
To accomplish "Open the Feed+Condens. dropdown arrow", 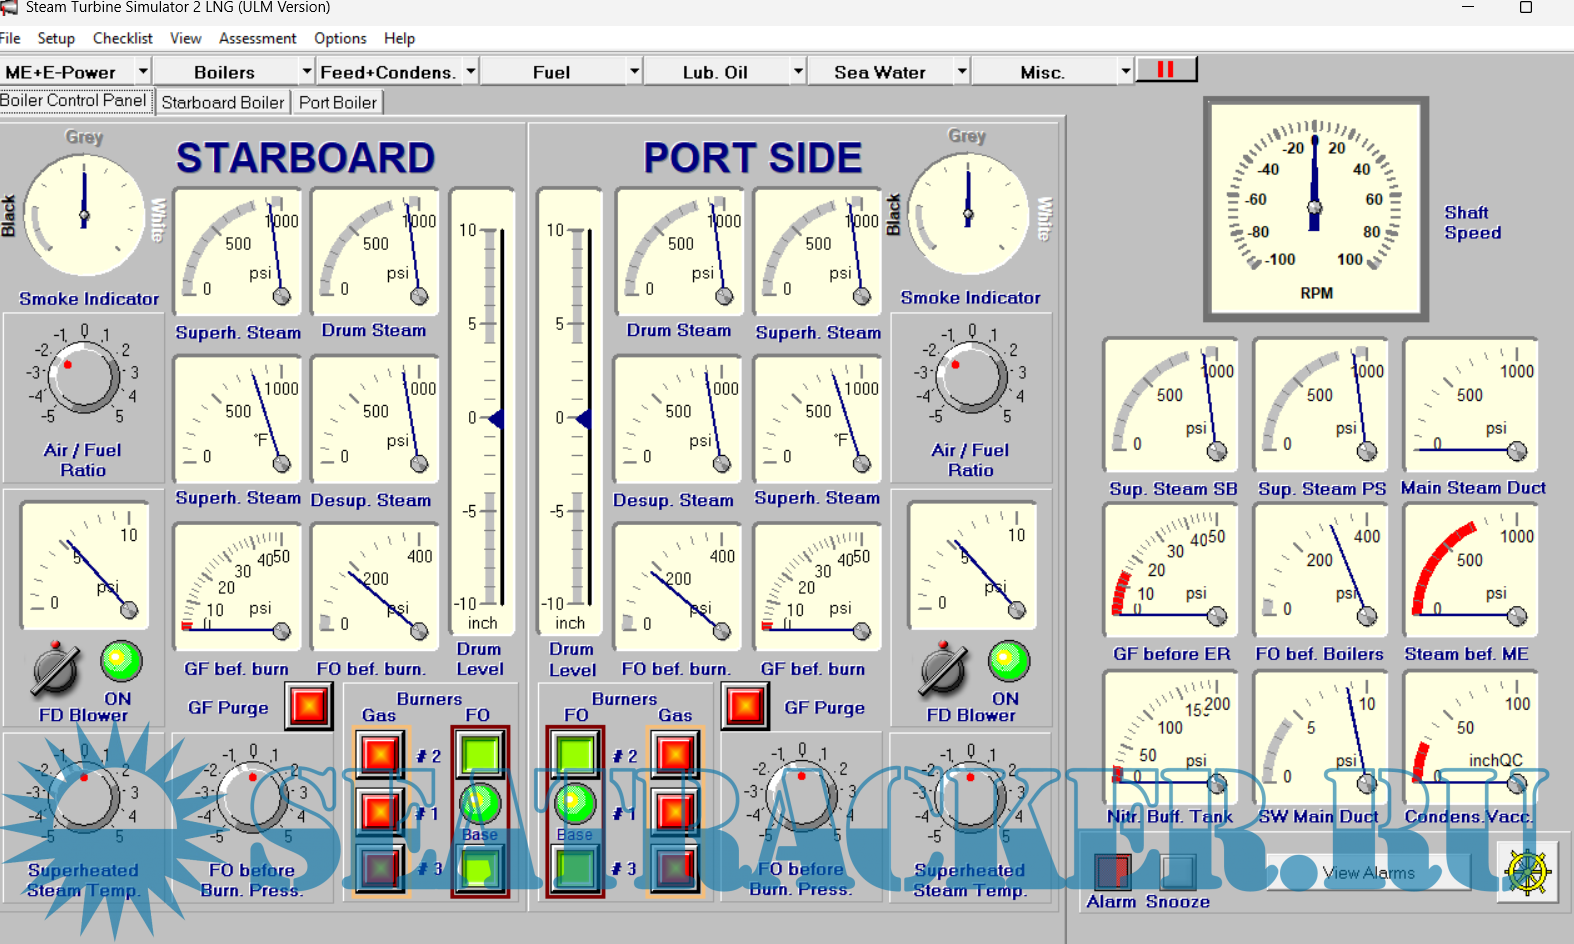I will click(x=470, y=72).
